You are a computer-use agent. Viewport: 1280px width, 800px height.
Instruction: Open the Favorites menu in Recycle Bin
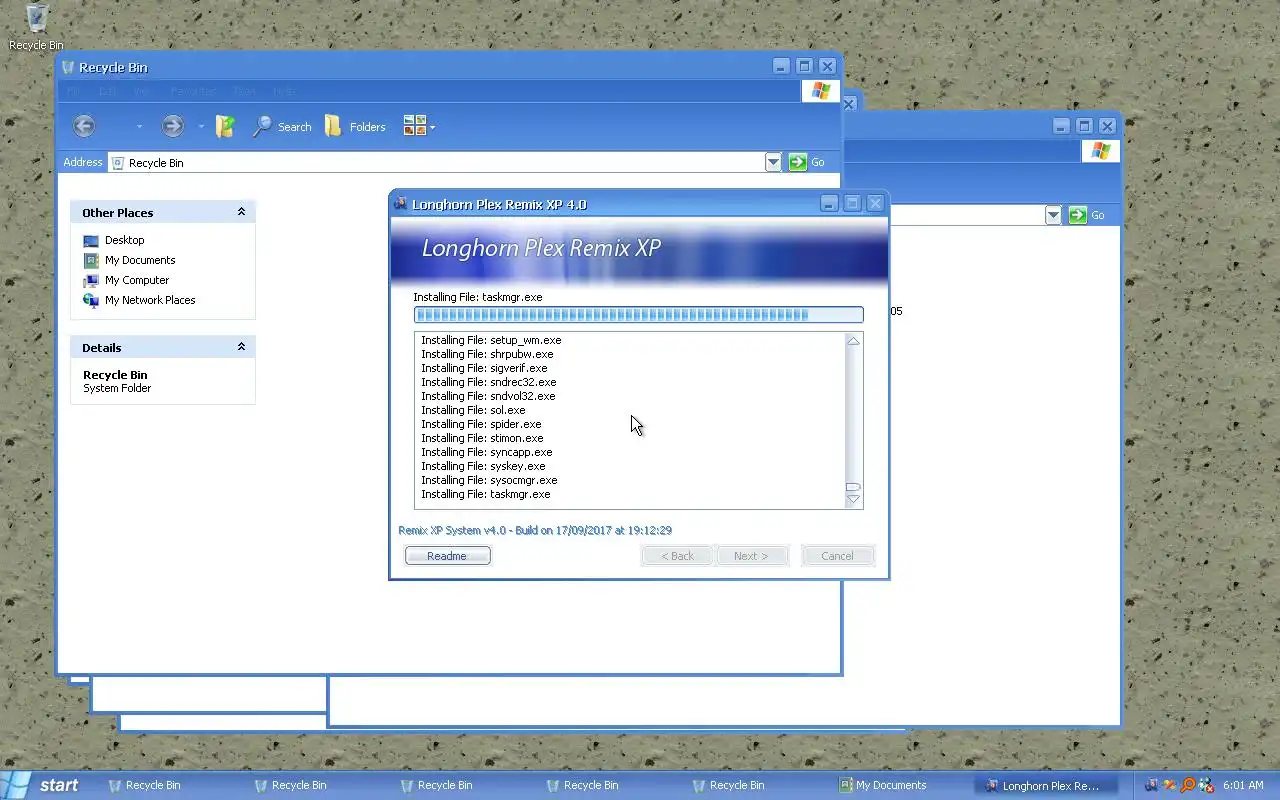point(193,91)
